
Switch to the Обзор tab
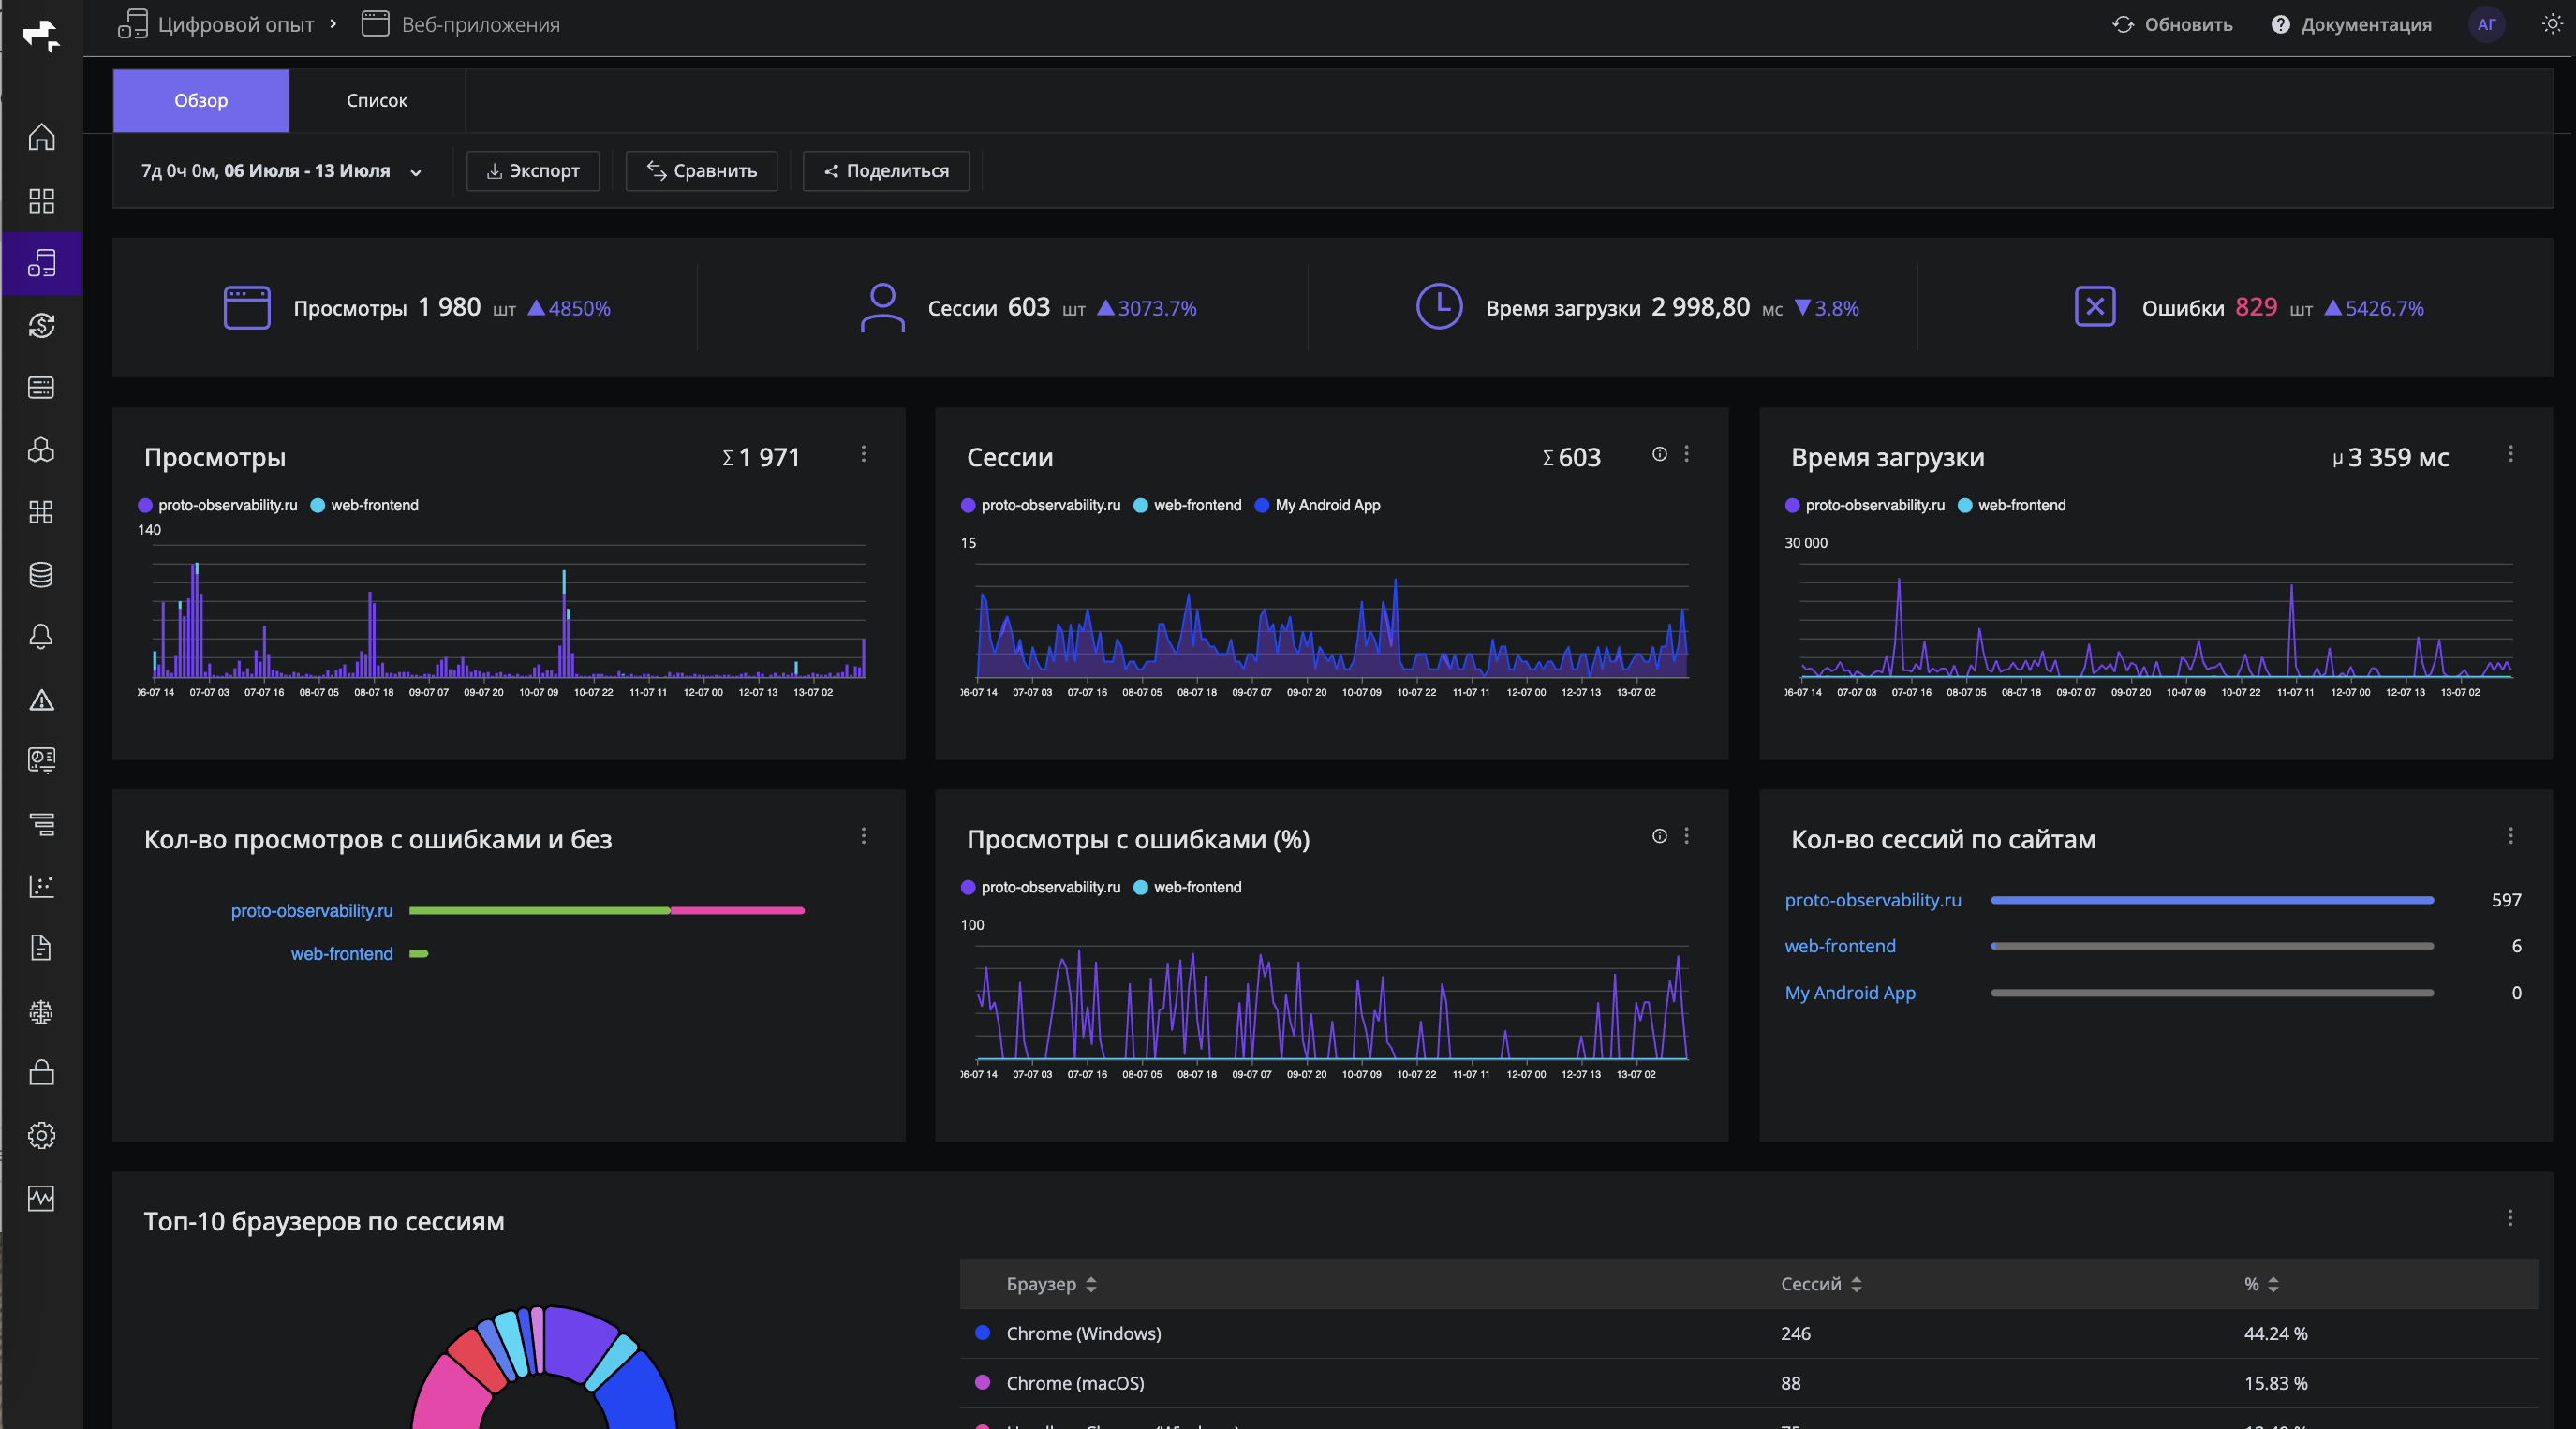point(201,101)
